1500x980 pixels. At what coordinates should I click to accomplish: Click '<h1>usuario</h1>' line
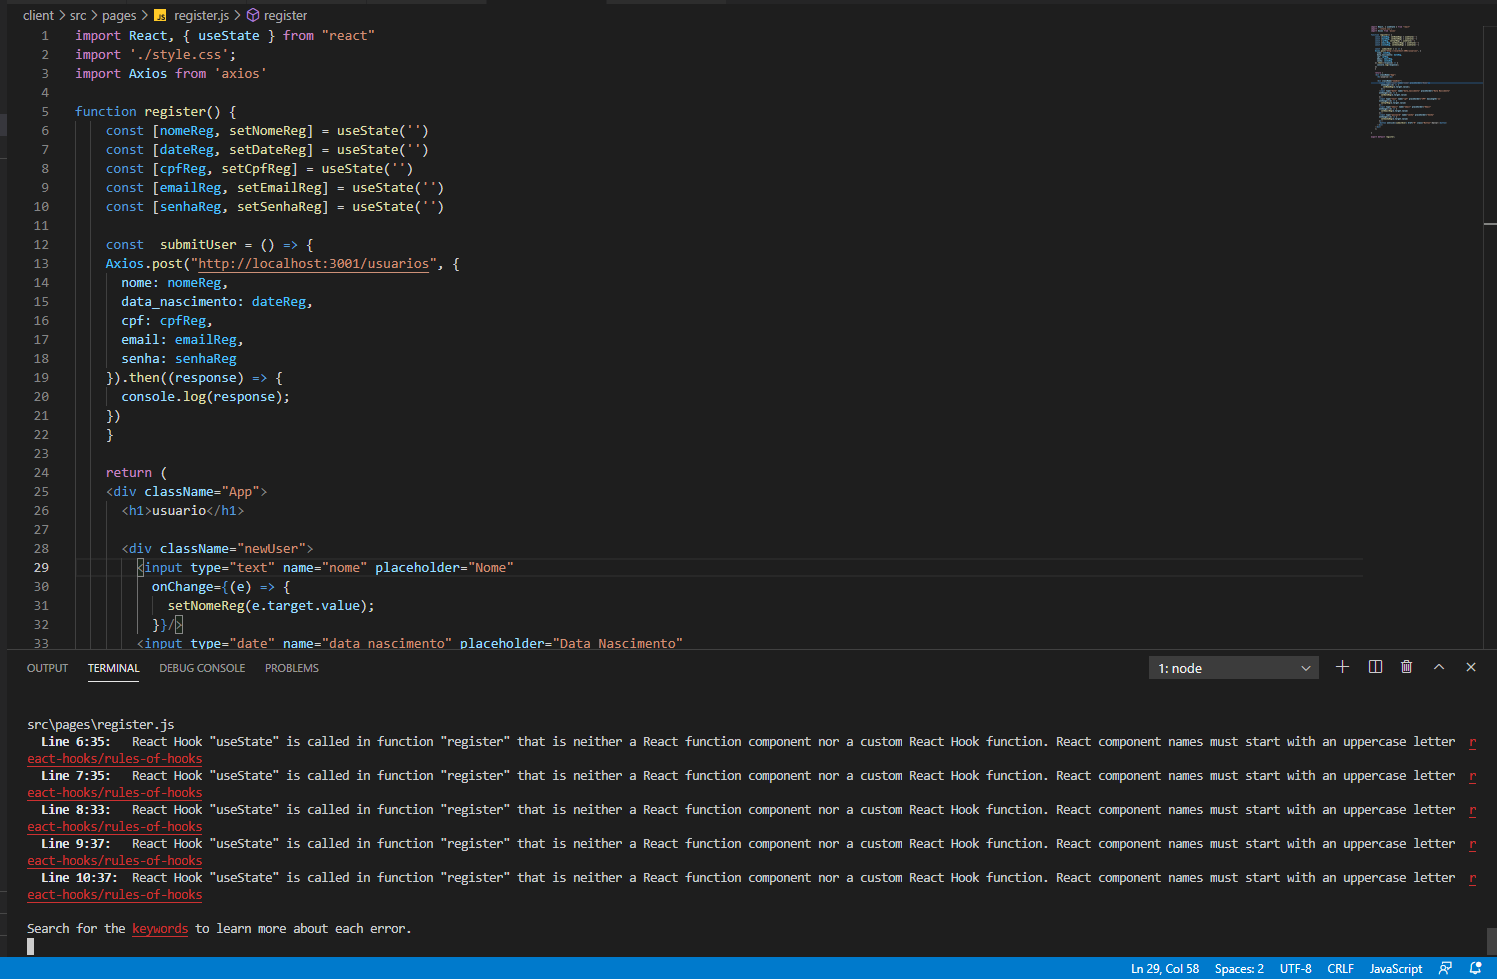183,511
